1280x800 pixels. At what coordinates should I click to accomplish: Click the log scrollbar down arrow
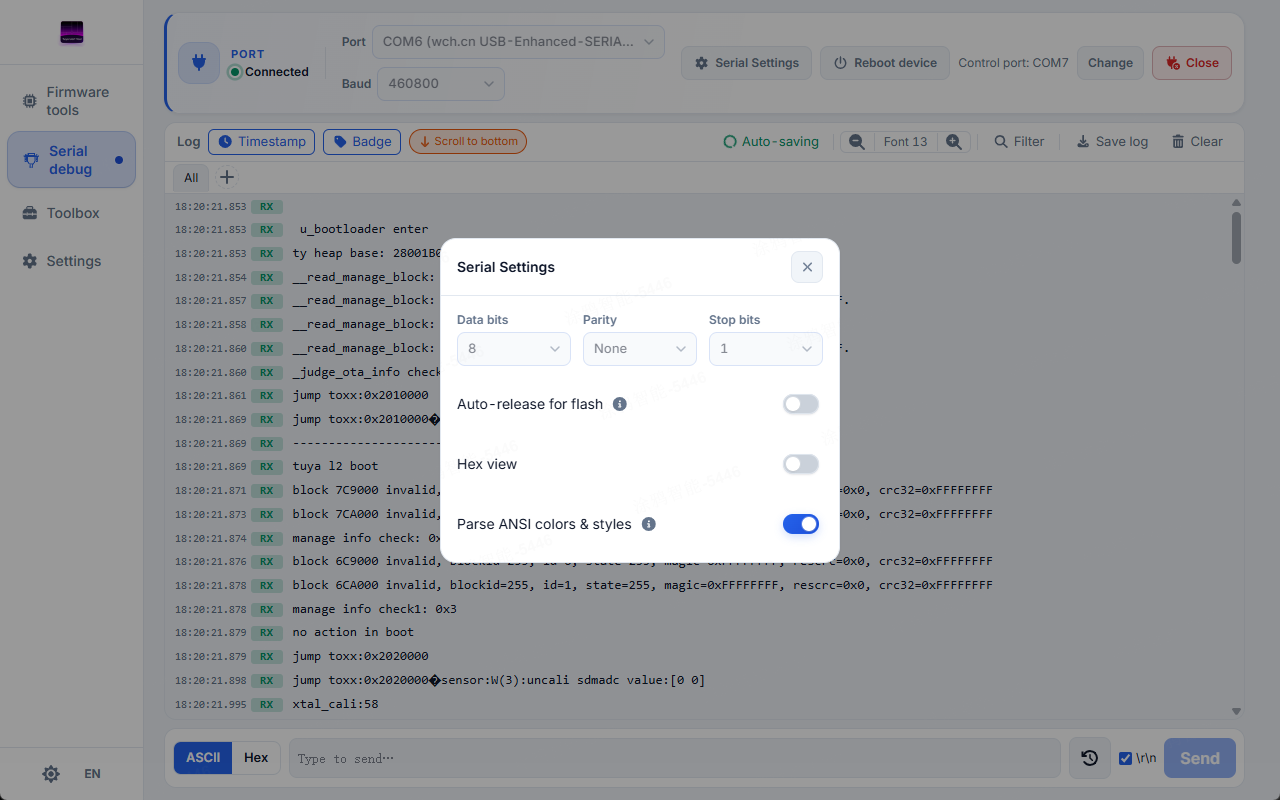click(x=1236, y=711)
